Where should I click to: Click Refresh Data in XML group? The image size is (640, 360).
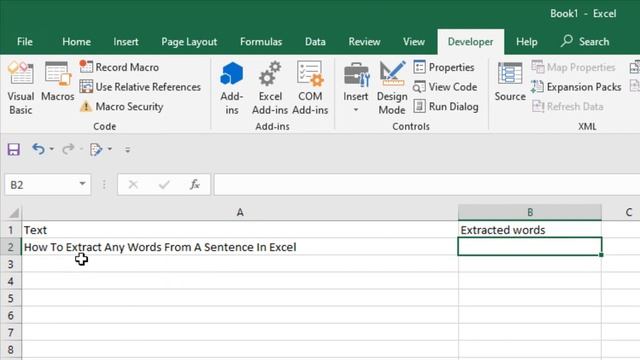point(567,107)
